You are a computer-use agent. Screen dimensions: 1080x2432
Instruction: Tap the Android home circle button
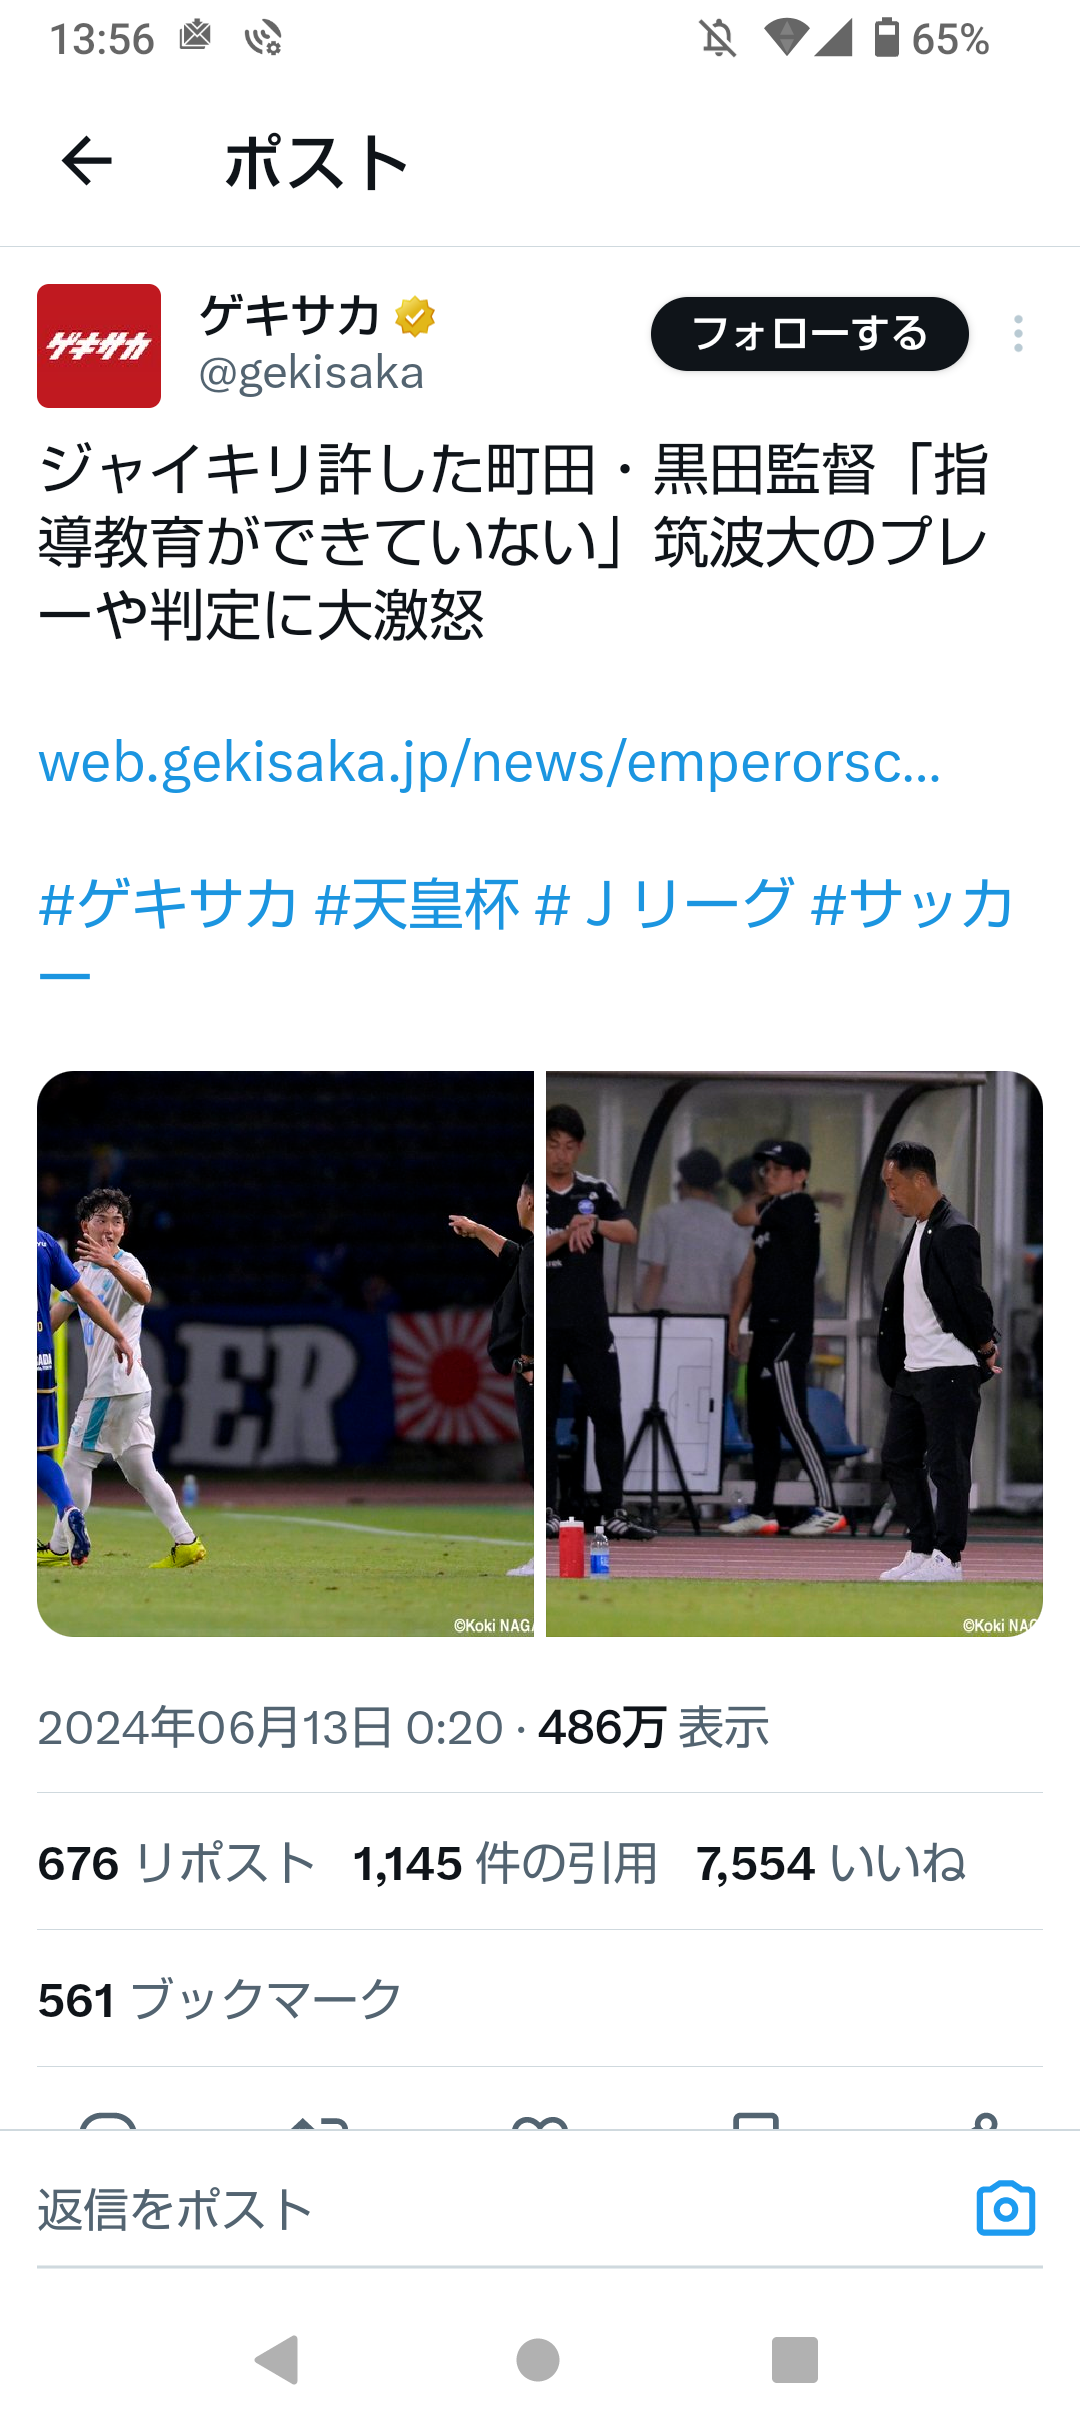tap(538, 2360)
